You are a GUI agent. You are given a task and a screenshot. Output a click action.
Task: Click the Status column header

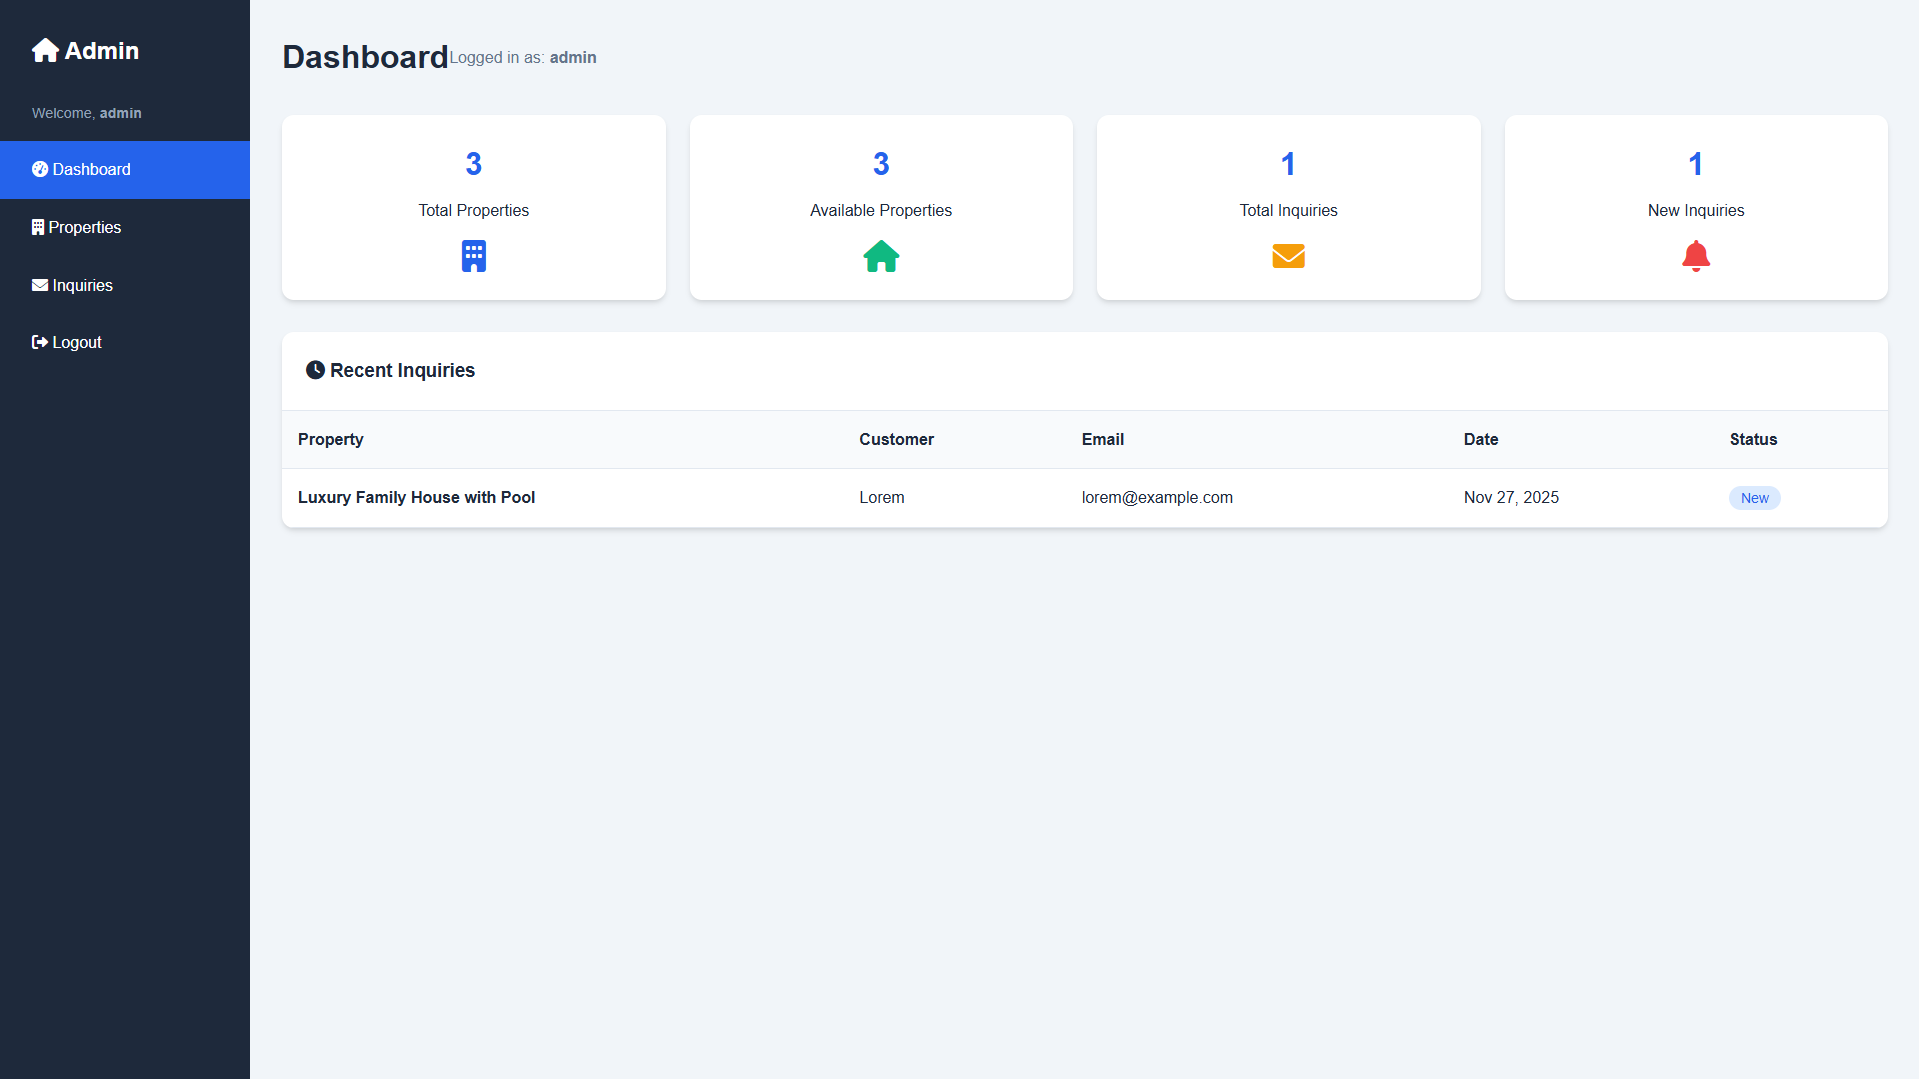[1753, 440]
